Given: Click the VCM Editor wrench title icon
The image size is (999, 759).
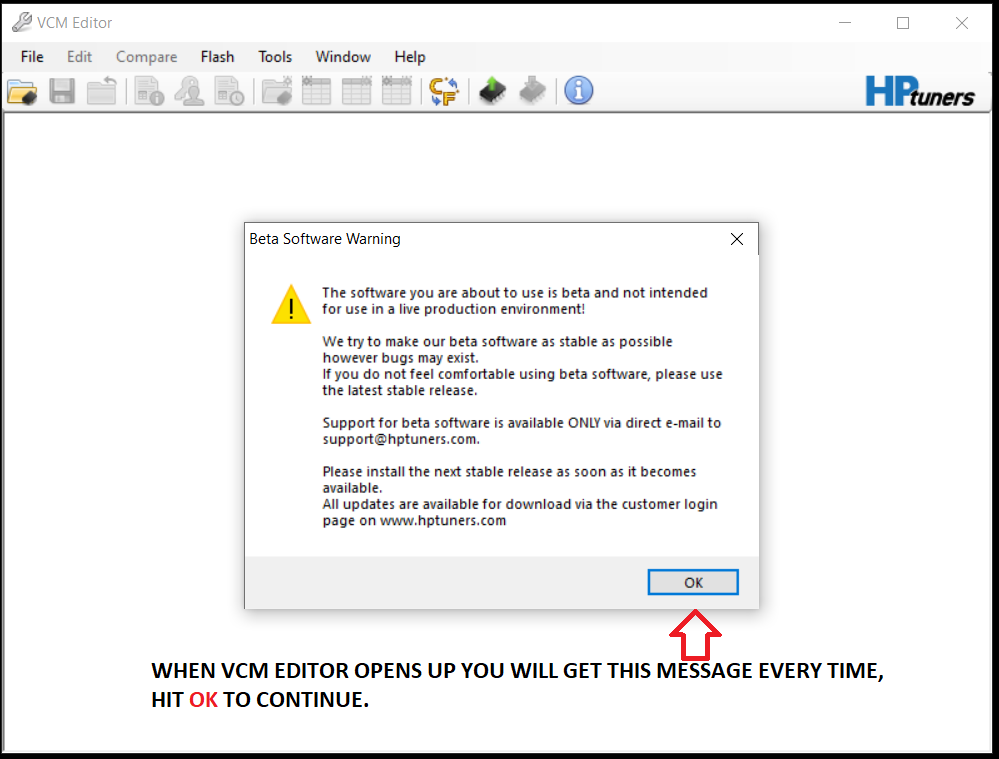Looking at the screenshot, I should (x=22, y=22).
